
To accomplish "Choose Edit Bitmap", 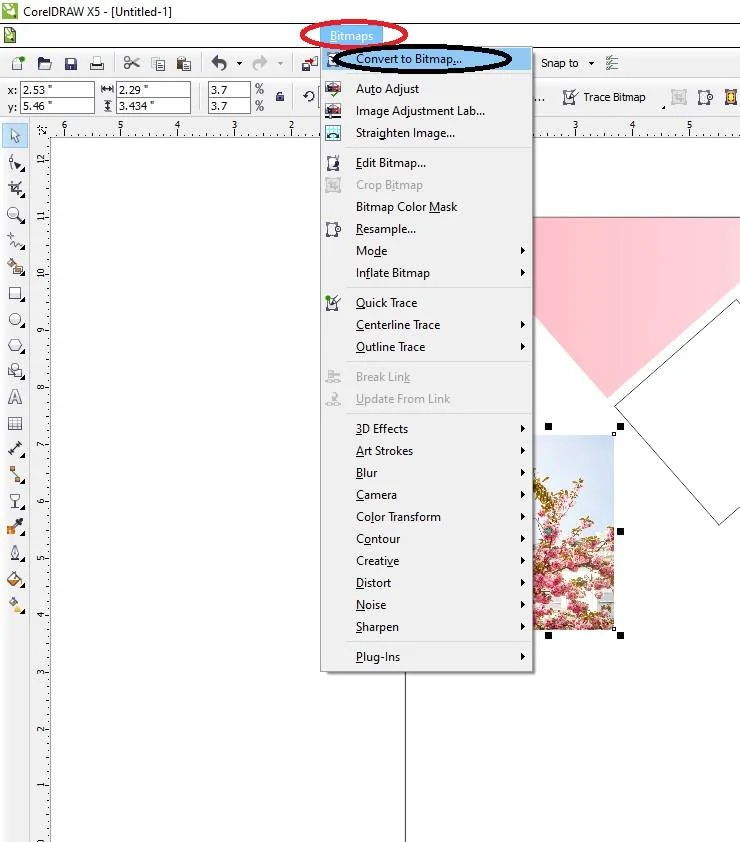I will click(x=426, y=163).
